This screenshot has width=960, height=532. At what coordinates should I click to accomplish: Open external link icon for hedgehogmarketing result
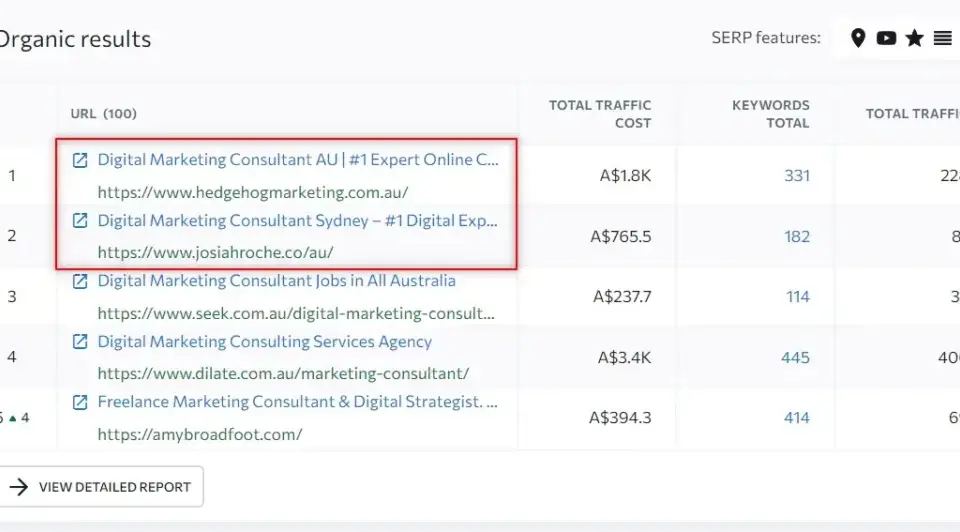(x=80, y=160)
